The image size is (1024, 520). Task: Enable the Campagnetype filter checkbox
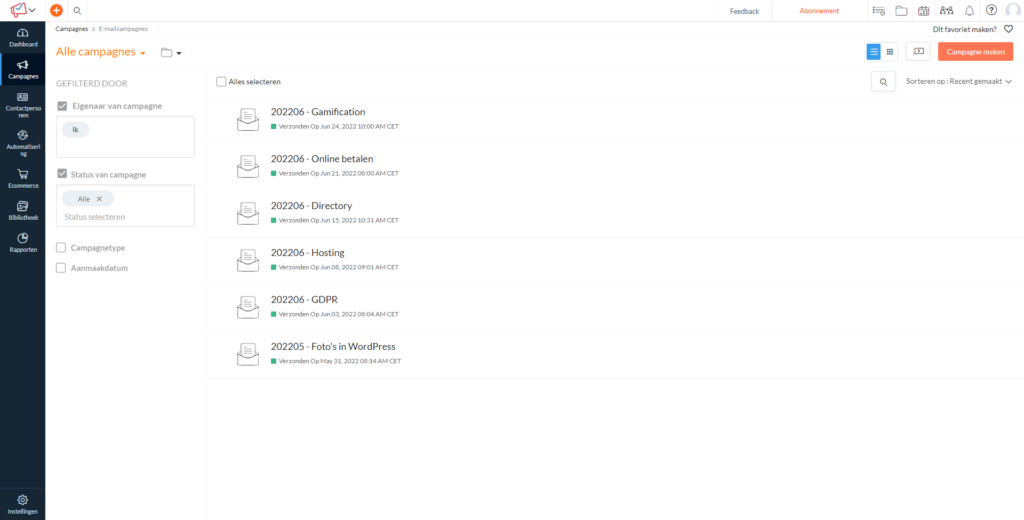(x=61, y=248)
